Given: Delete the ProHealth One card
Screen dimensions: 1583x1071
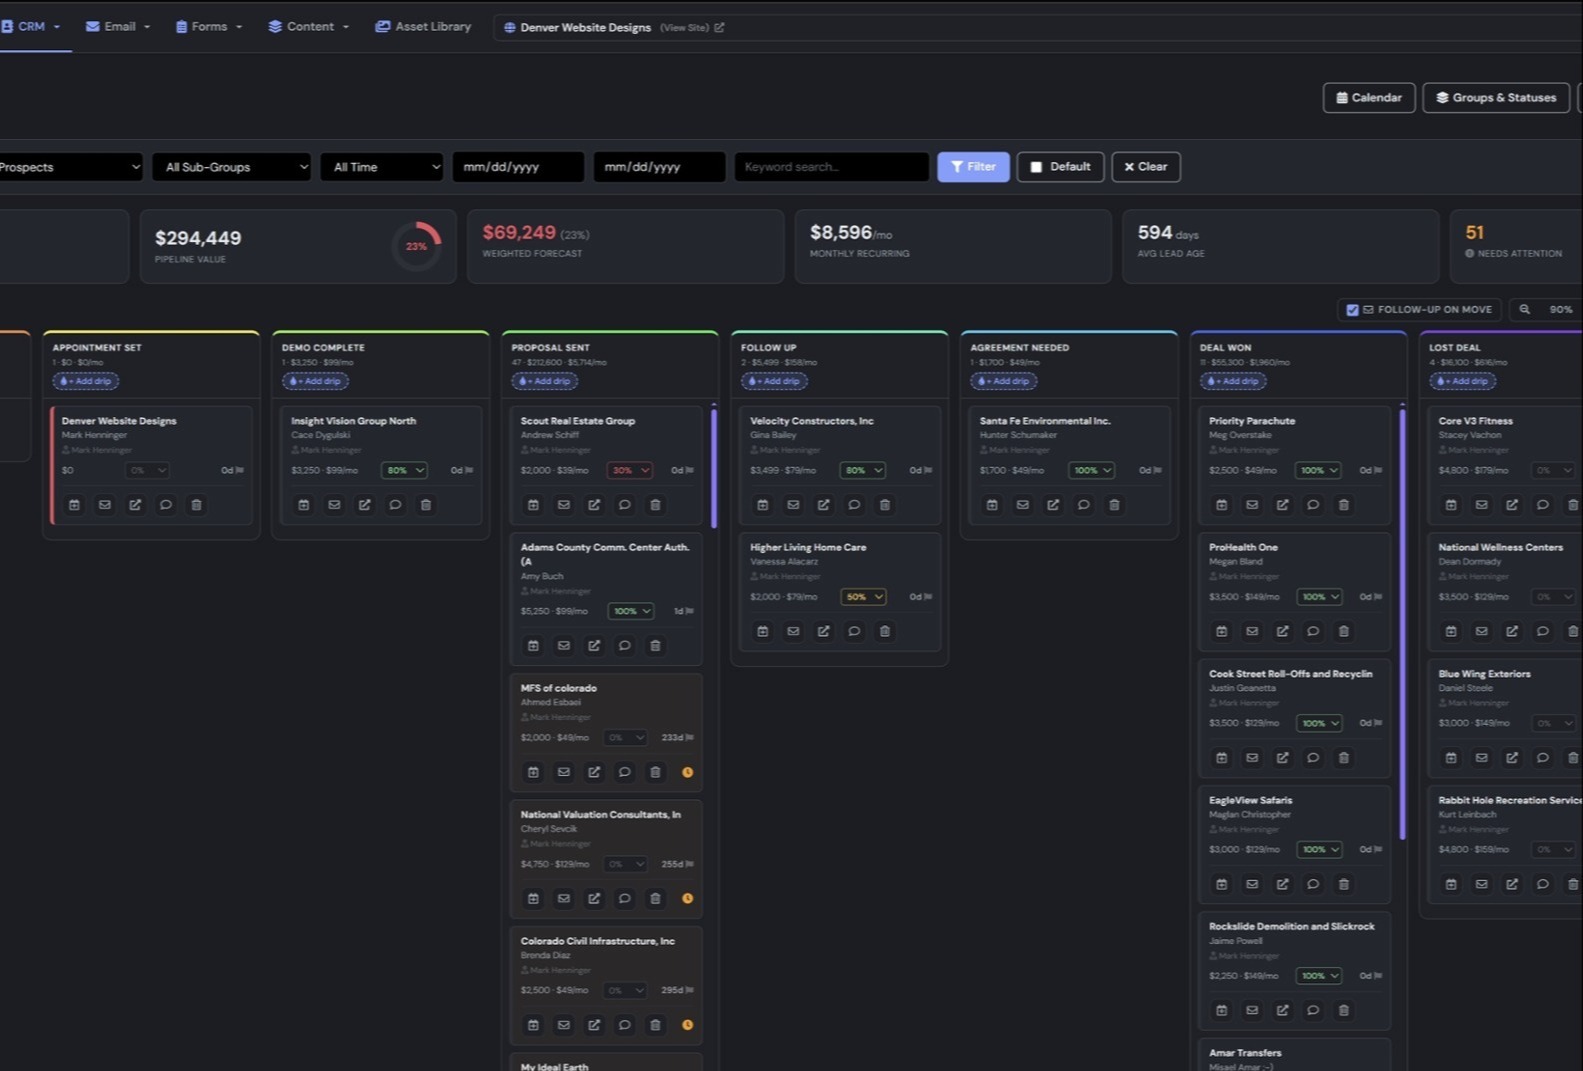Looking at the screenshot, I should coord(1344,631).
